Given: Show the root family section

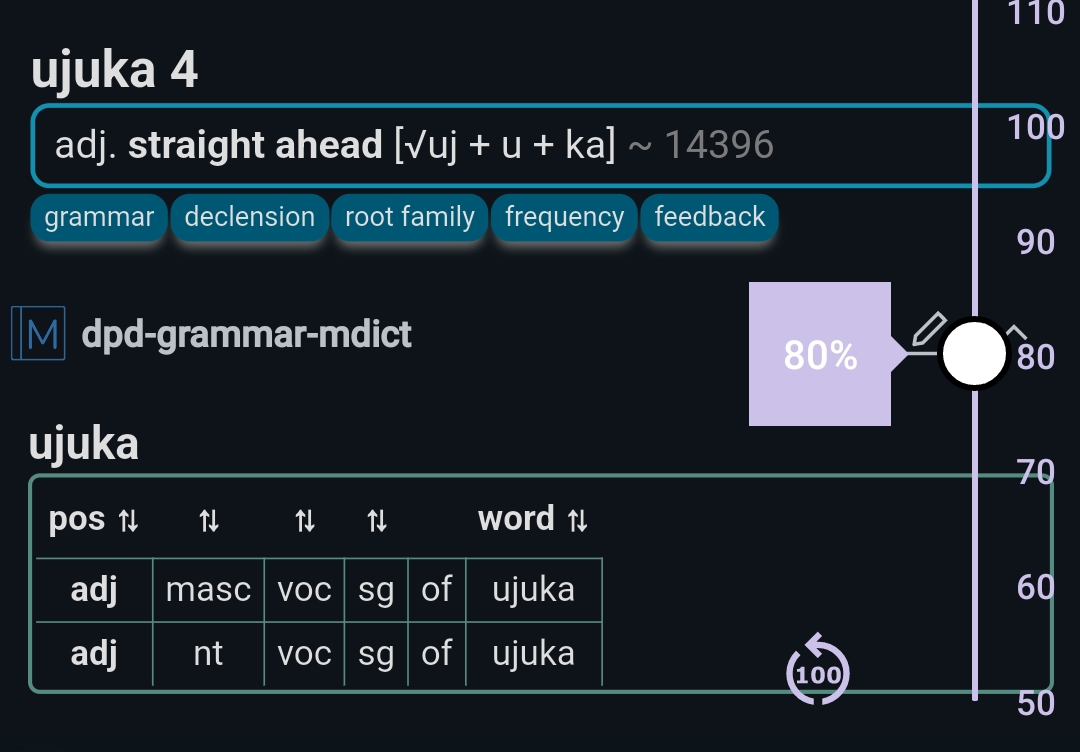Looking at the screenshot, I should click(x=409, y=217).
